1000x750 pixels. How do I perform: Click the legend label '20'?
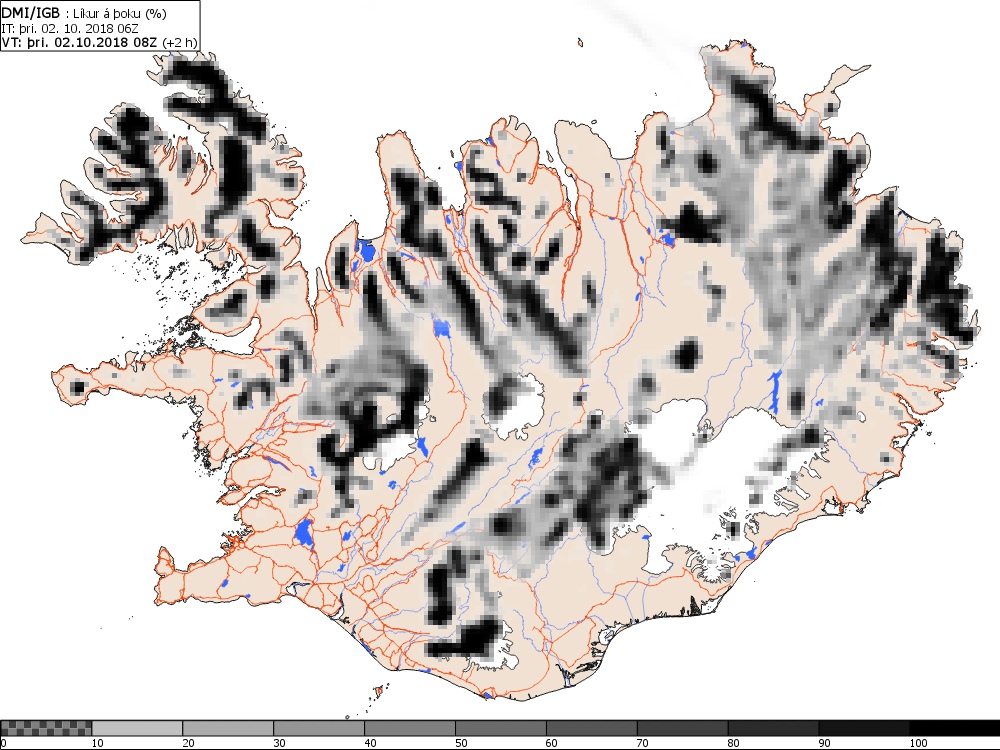click(x=189, y=743)
